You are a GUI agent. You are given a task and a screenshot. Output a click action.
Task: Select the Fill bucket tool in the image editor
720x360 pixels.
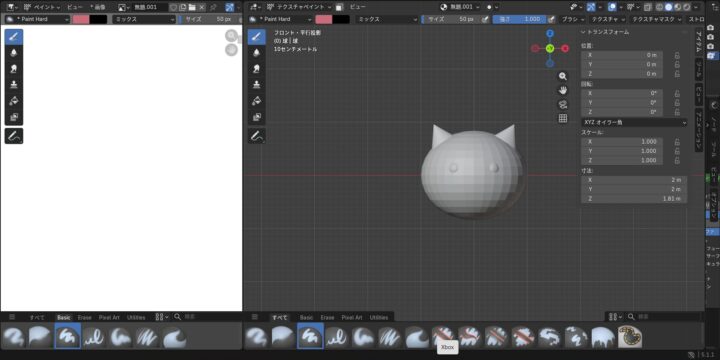[x=14, y=101]
